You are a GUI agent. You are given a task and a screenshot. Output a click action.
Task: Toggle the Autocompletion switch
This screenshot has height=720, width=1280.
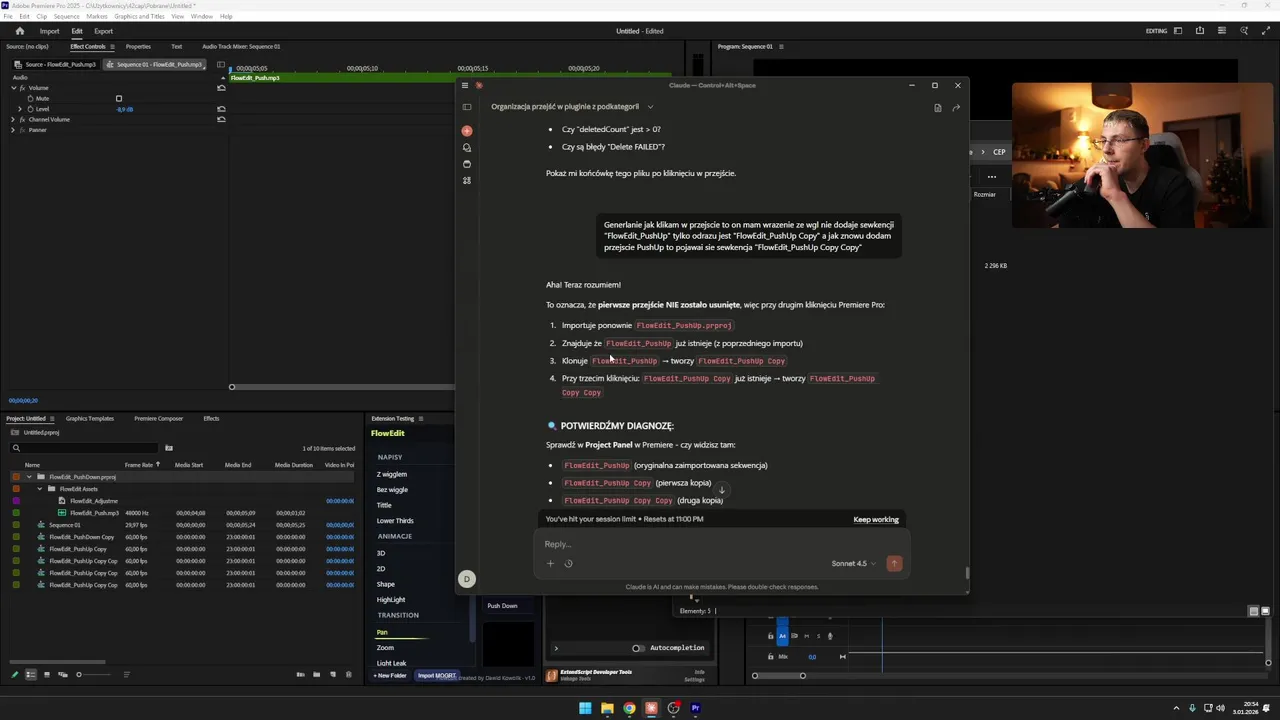click(x=638, y=648)
